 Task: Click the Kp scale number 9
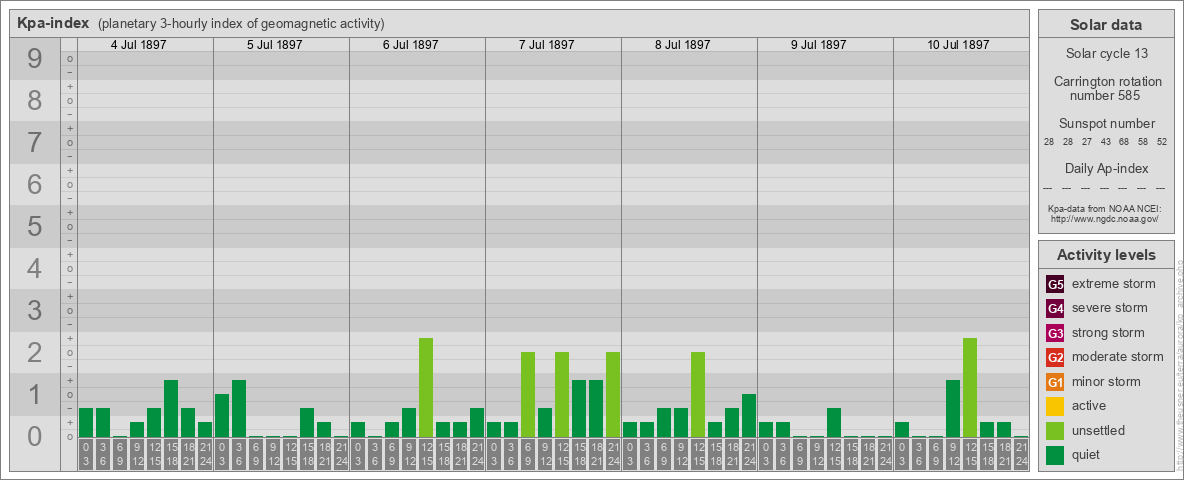click(35, 59)
